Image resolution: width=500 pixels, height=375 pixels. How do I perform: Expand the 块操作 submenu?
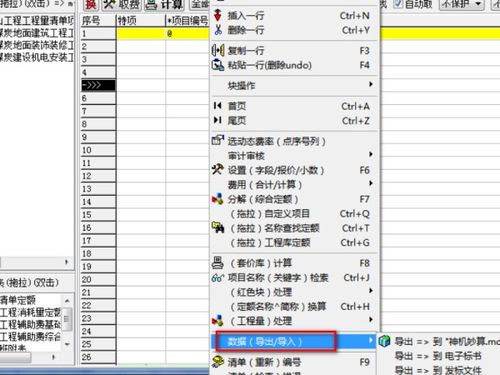[293, 85]
